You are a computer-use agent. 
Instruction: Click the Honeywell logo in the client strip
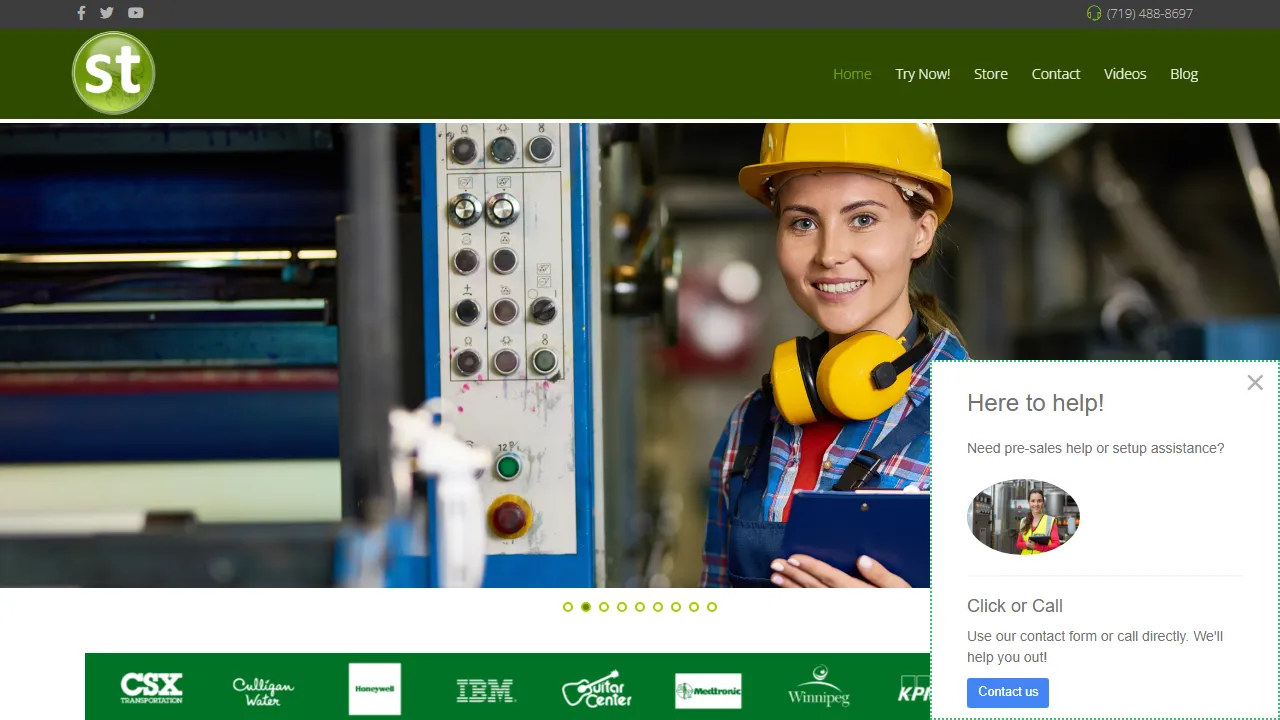(x=375, y=688)
